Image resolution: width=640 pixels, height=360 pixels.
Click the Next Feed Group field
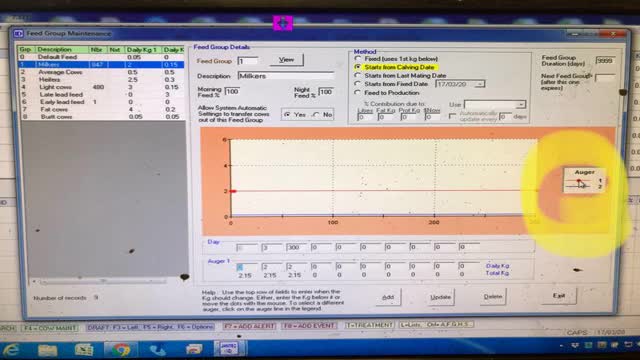tap(605, 78)
